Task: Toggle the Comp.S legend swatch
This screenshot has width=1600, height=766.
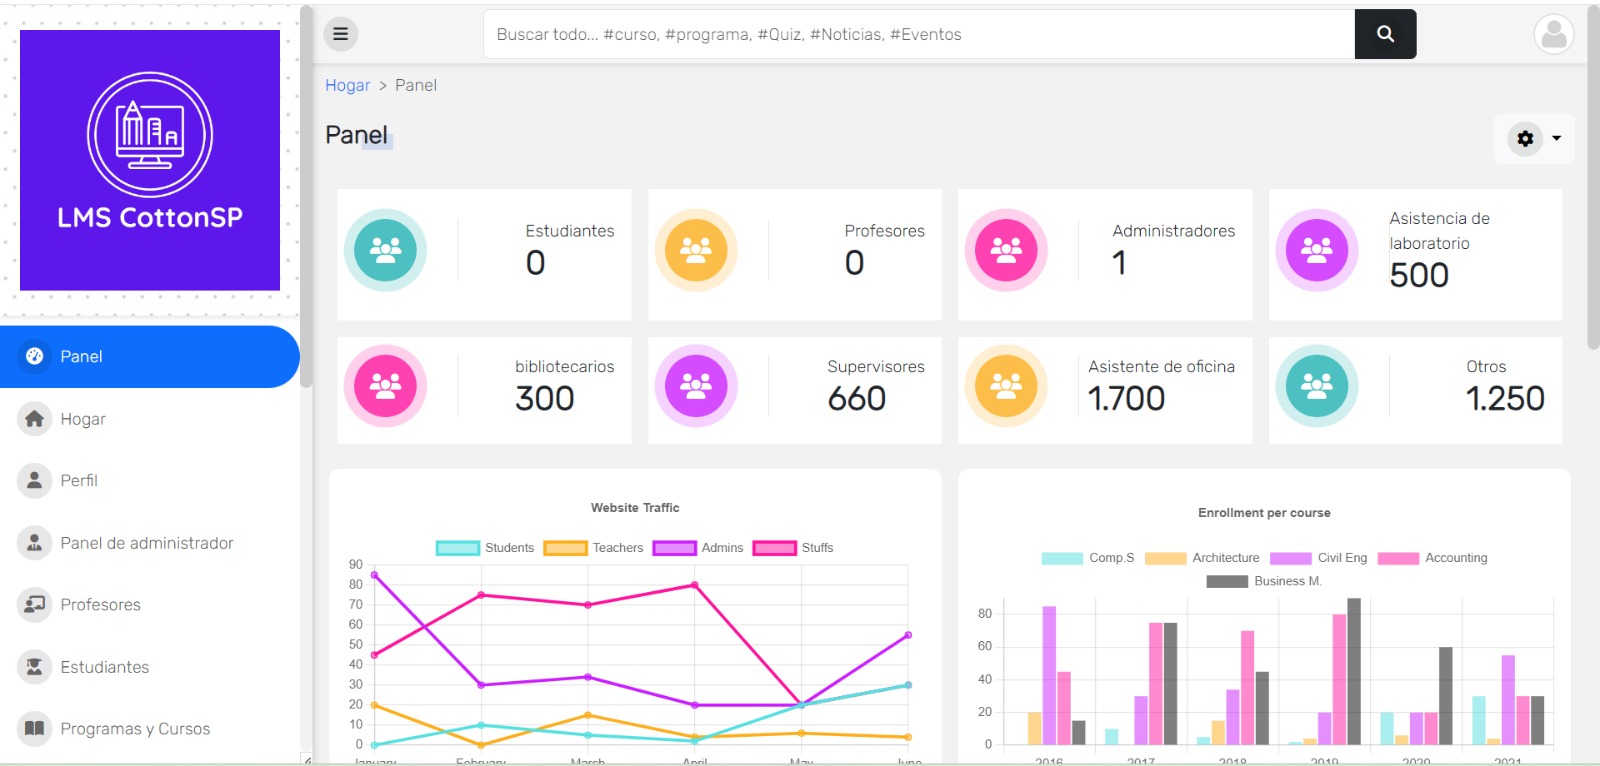Action: click(x=1062, y=558)
